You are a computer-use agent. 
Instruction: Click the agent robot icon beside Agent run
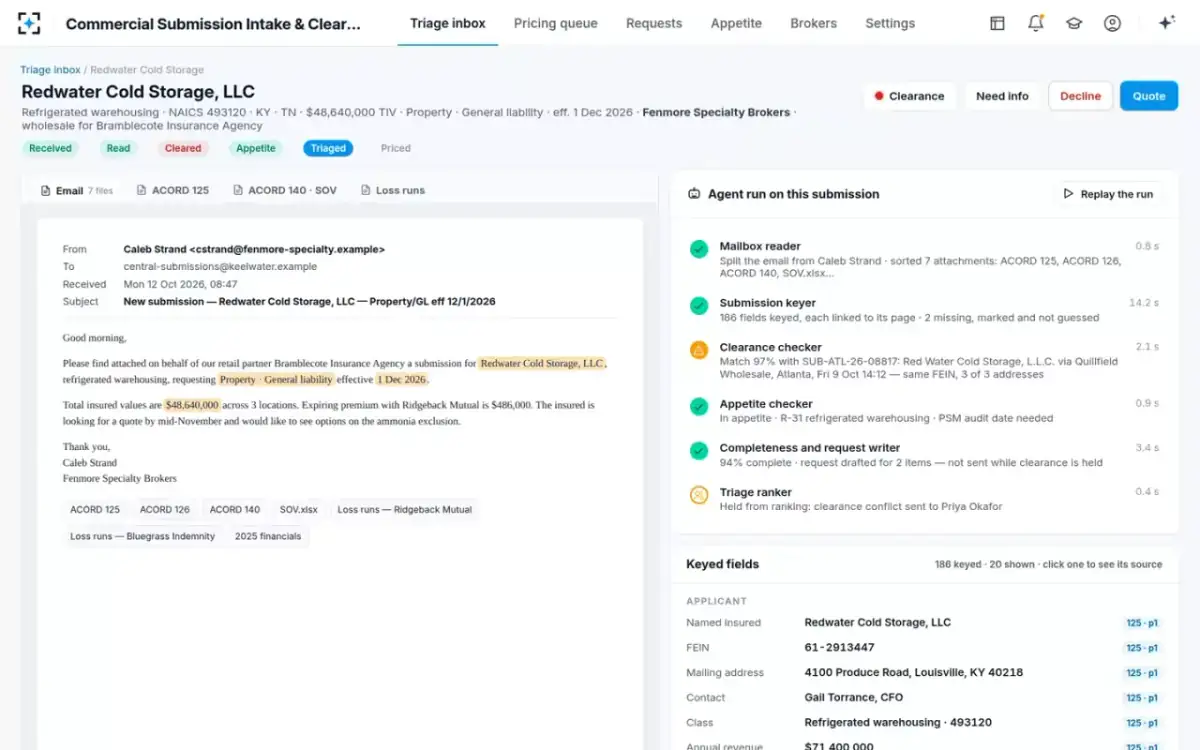pos(694,194)
